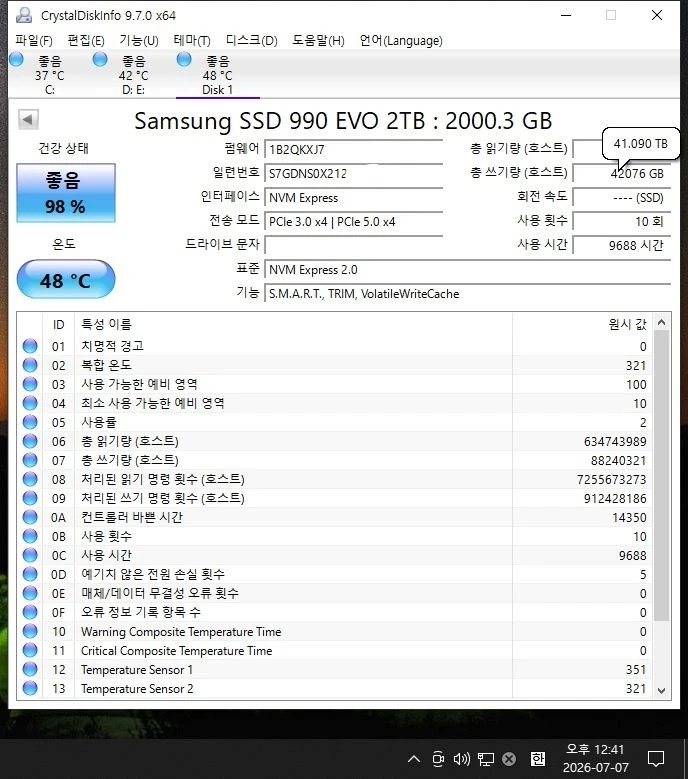This screenshot has width=688, height=779.
Task: Click status orb for ID 0E 무결성 오류
Action: (30, 593)
